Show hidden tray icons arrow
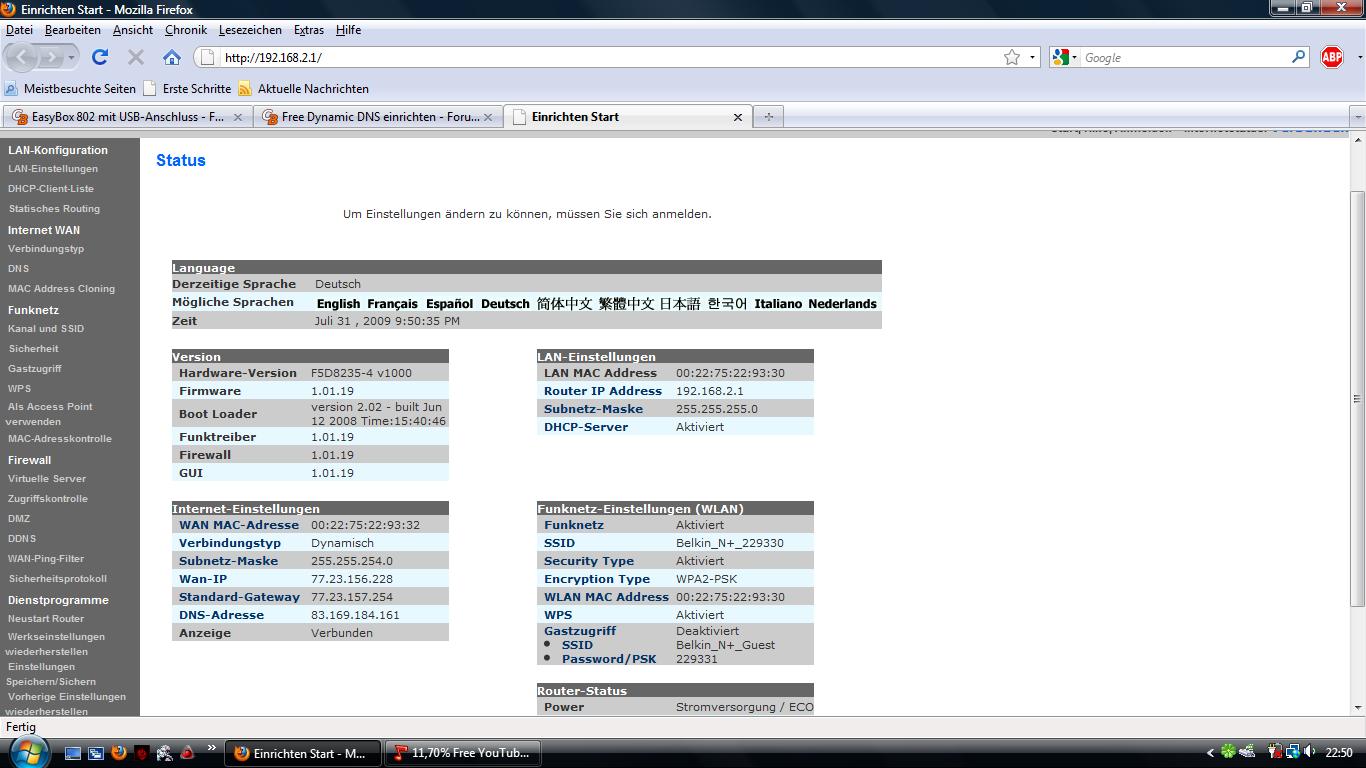Screen dimensions: 1366x768 coord(1210,753)
